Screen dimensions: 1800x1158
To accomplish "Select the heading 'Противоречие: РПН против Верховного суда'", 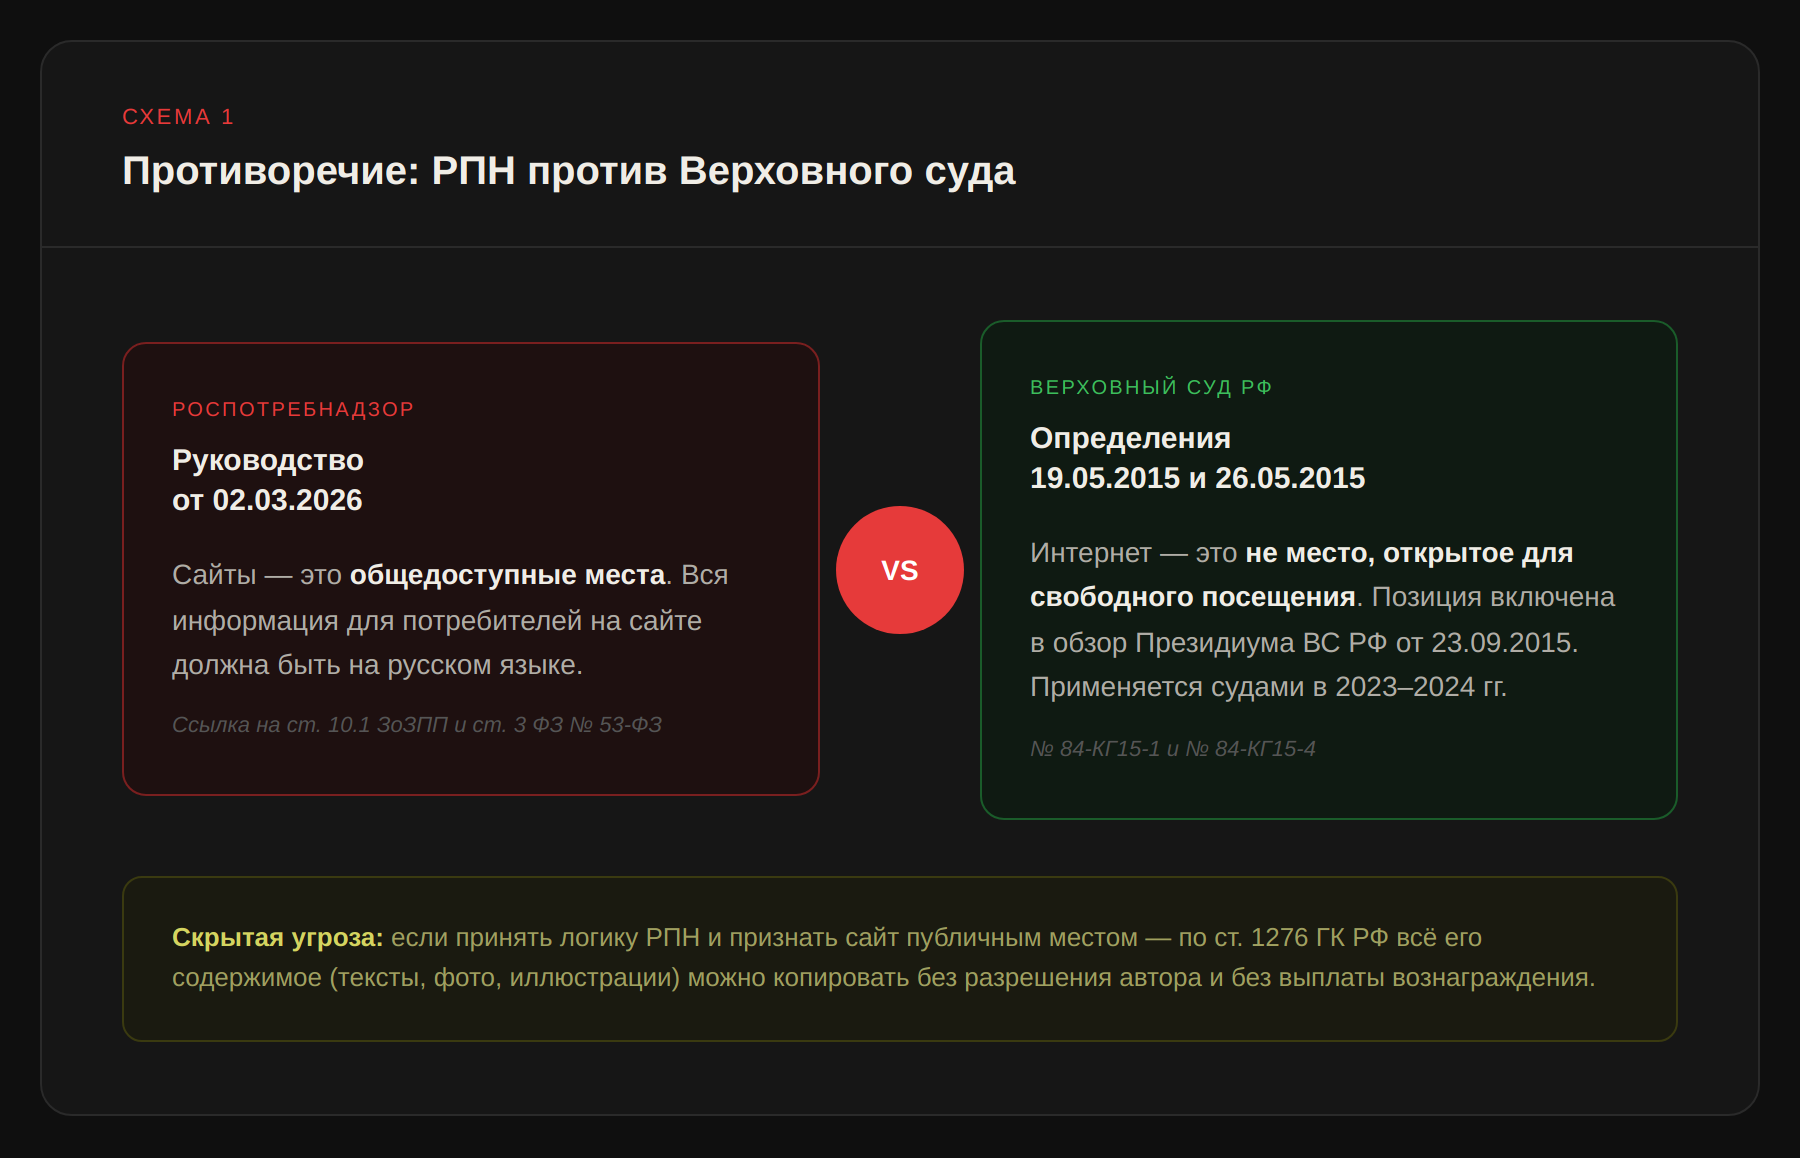I will point(569,171).
